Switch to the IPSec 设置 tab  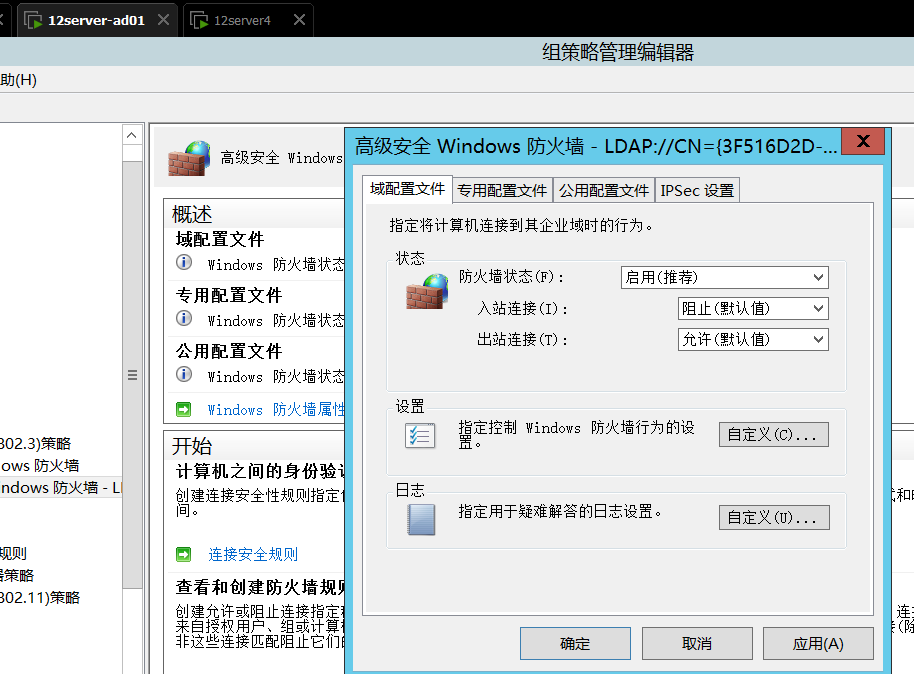[x=697, y=189]
